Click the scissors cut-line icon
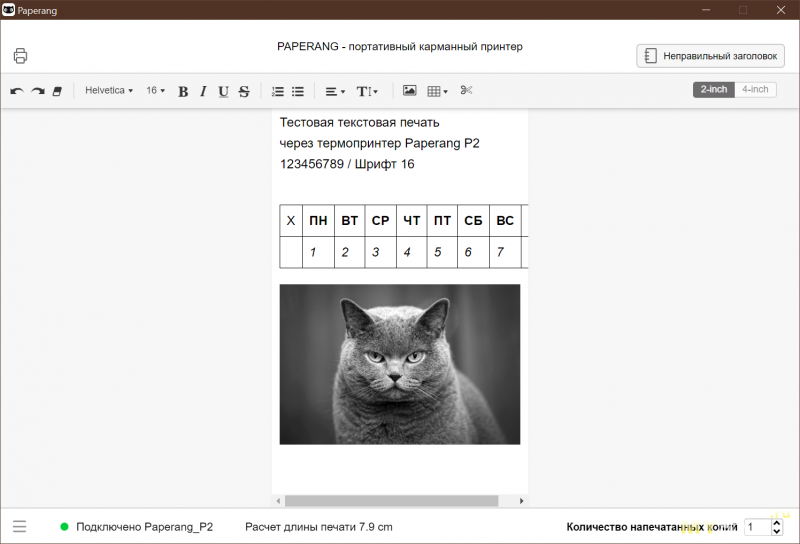The image size is (800, 544). (x=466, y=90)
